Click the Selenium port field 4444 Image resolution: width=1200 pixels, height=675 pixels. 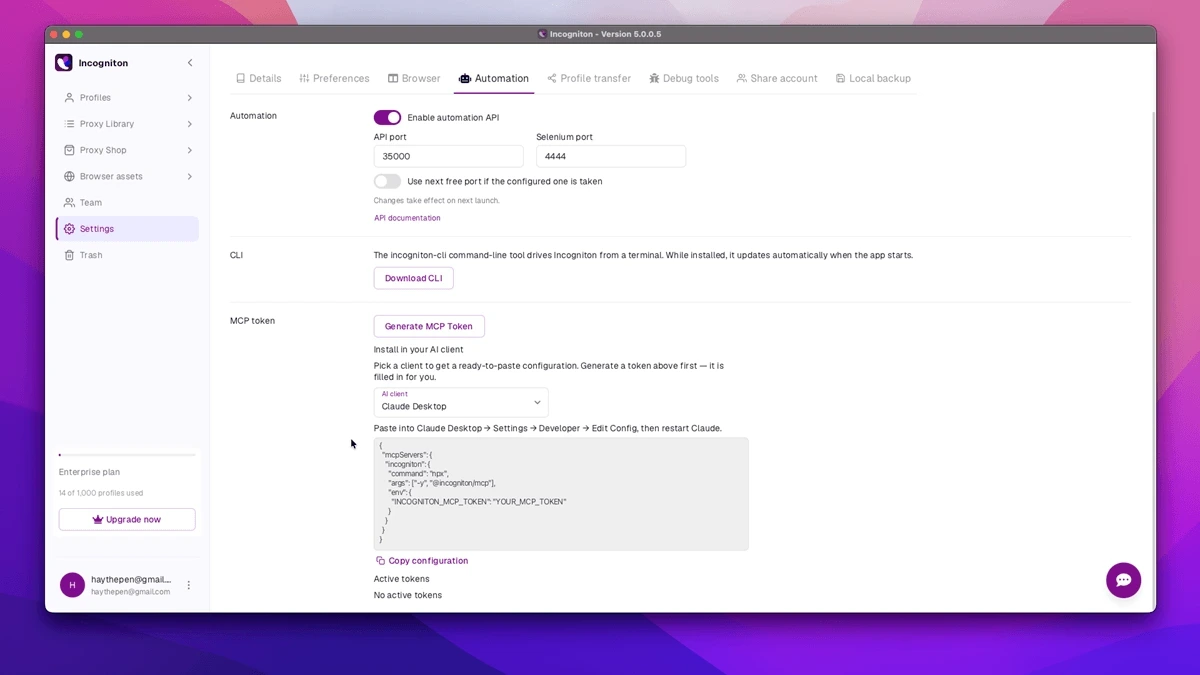(611, 156)
